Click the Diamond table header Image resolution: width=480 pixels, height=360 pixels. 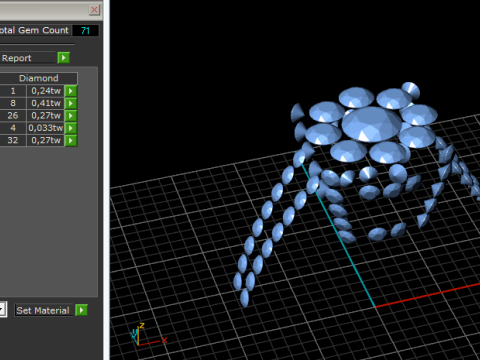coord(38,78)
